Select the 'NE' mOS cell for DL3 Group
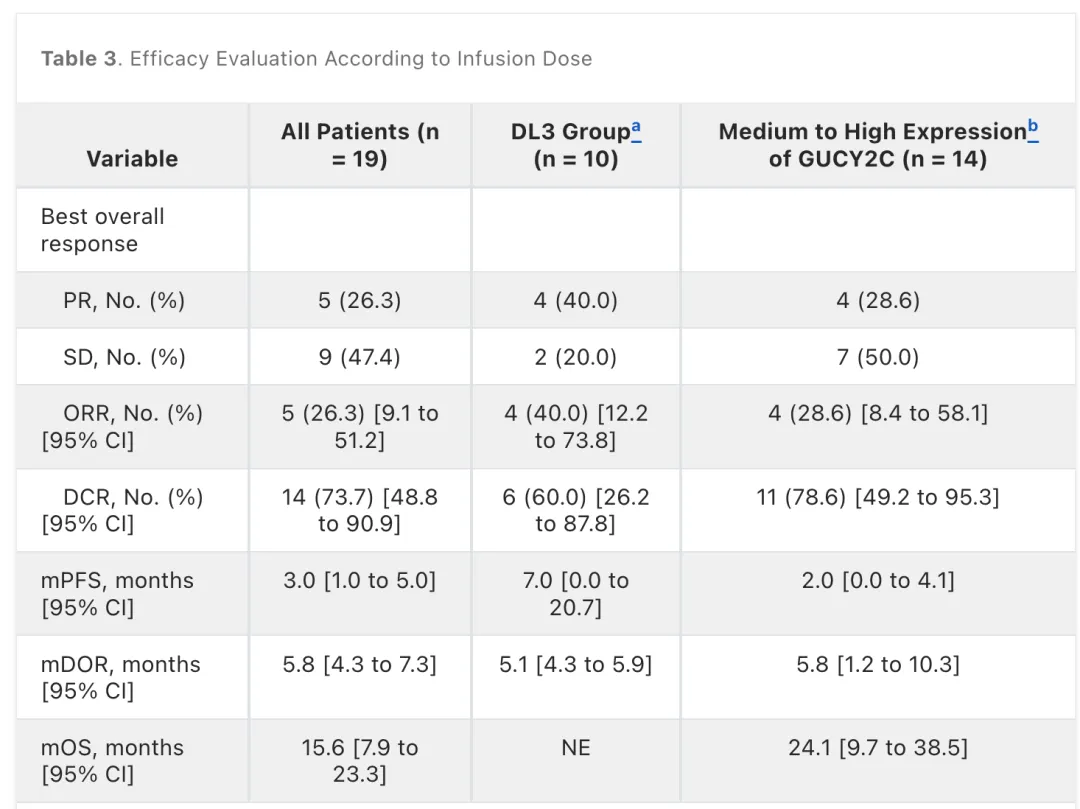The height and width of the screenshot is (809, 1080). (576, 748)
